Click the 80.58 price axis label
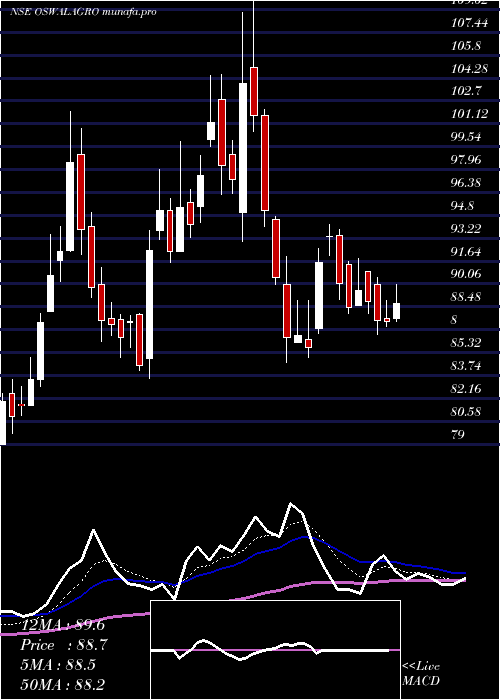The width and height of the screenshot is (500, 700). (x=466, y=411)
